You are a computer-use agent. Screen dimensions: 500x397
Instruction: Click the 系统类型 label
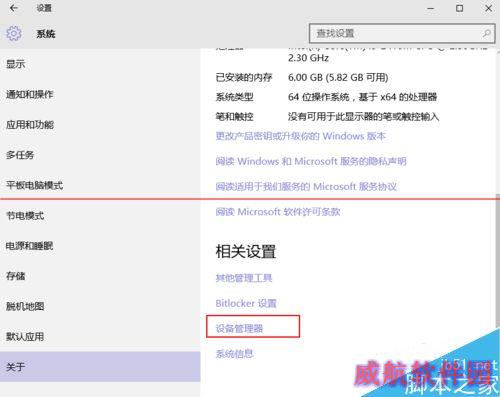click(x=235, y=97)
